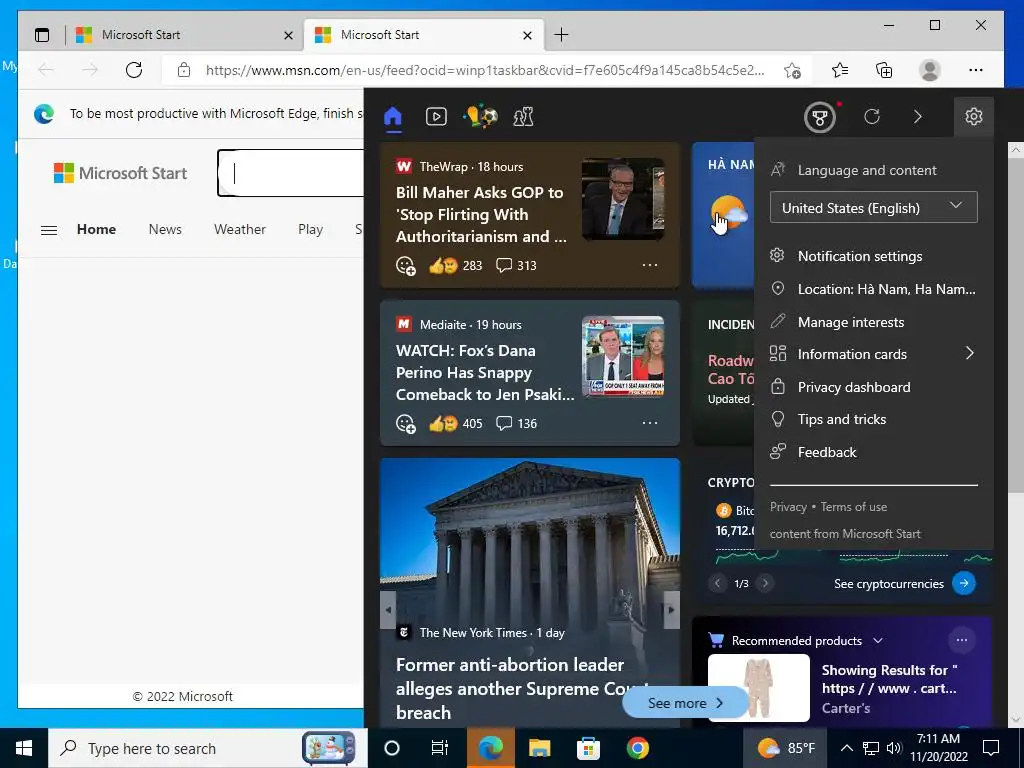
Task: Click the forward arrow in widgets header
Action: [x=918, y=117]
